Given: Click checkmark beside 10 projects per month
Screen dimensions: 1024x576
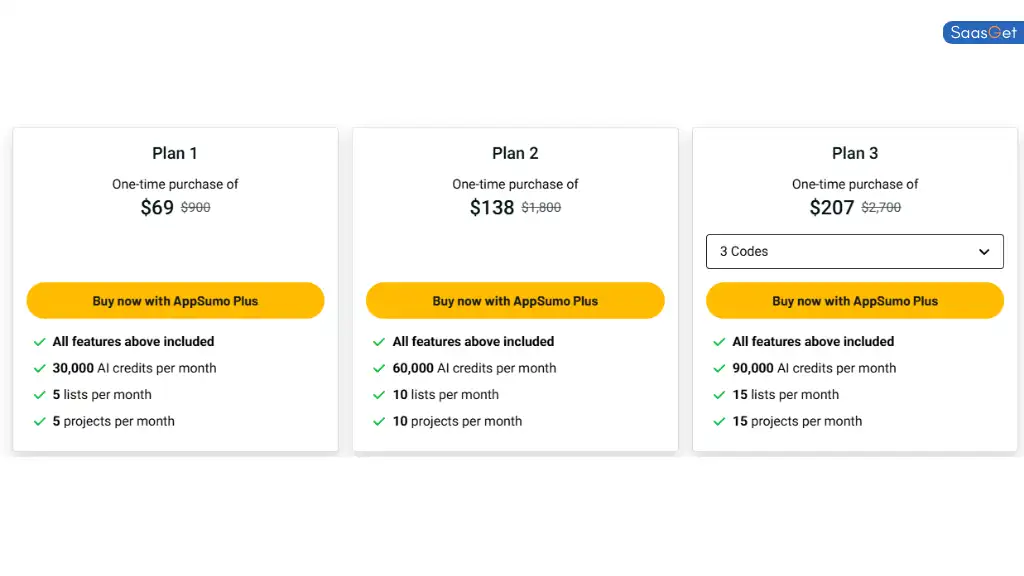Looking at the screenshot, I should (x=379, y=422).
